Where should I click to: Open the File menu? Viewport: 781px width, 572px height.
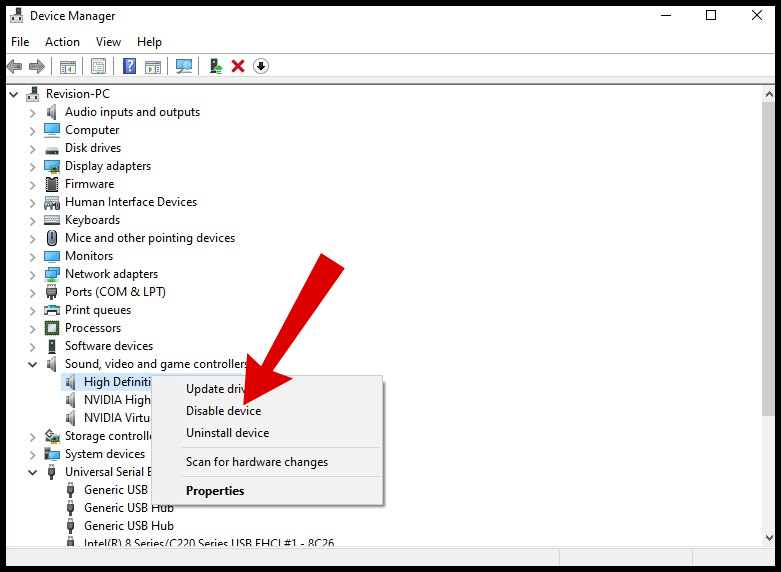20,42
